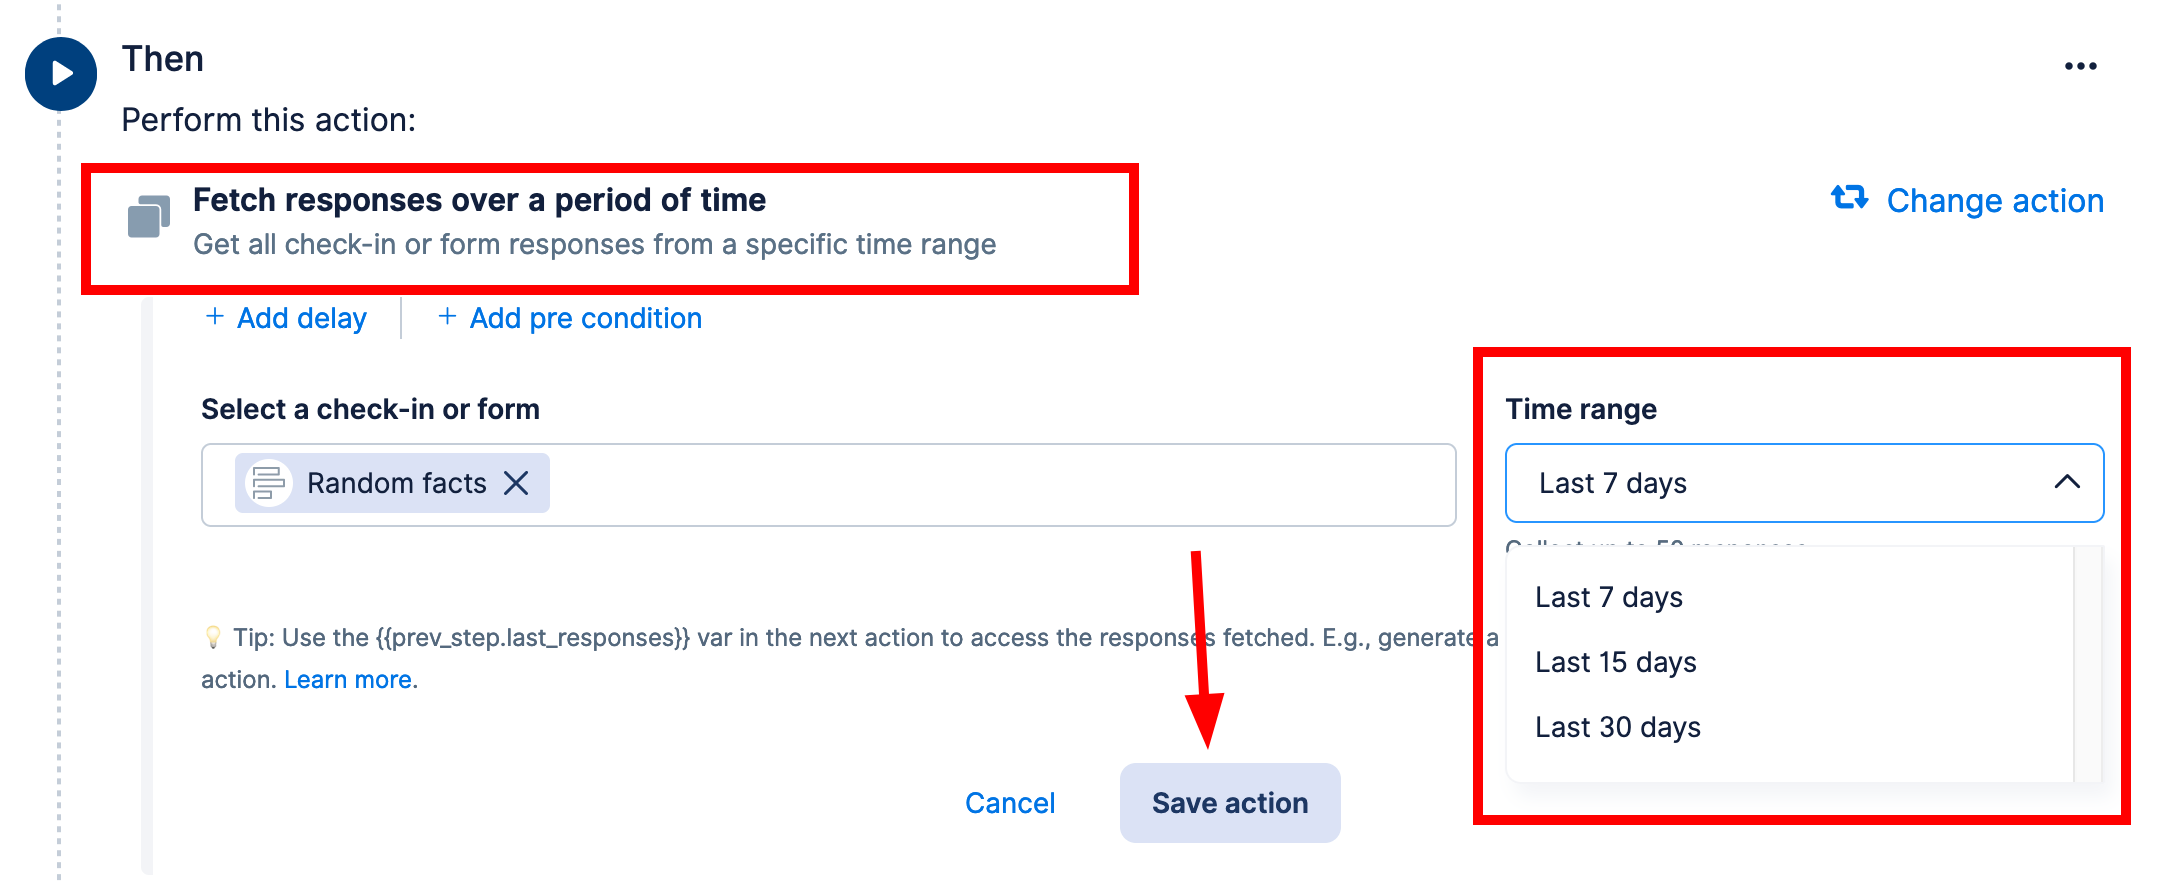Click plus icon beside Add pre condition
Screen dimensions: 2180x882
447,317
